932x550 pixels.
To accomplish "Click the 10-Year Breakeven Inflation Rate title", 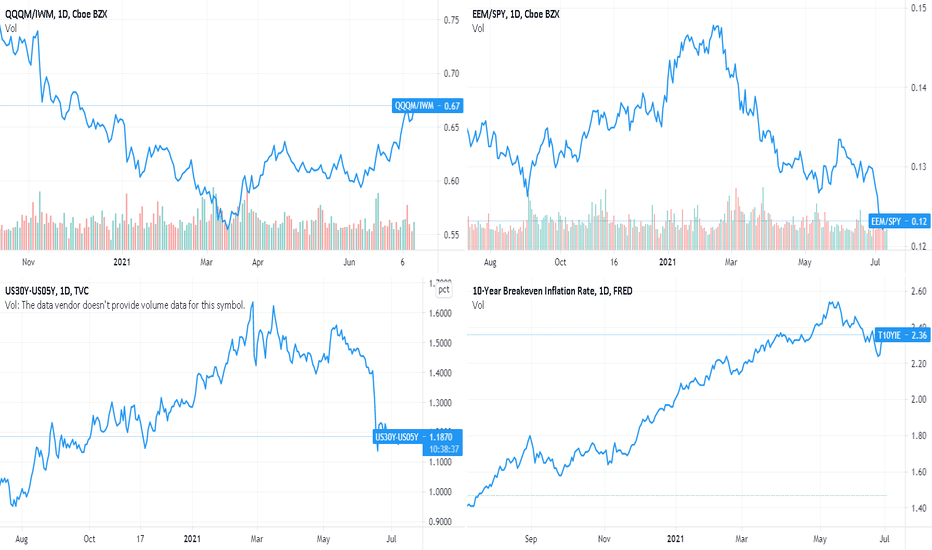I will (552, 291).
